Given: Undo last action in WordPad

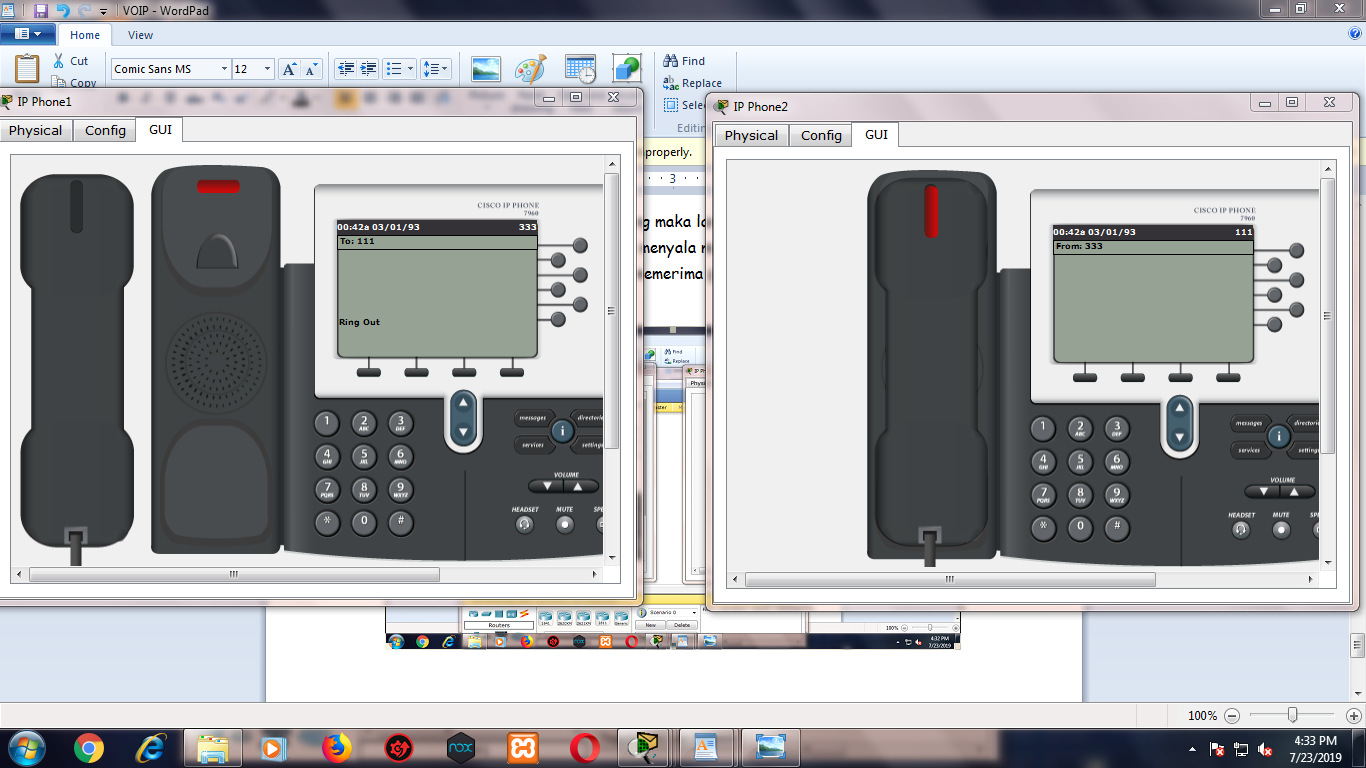Looking at the screenshot, I should coord(63,10).
